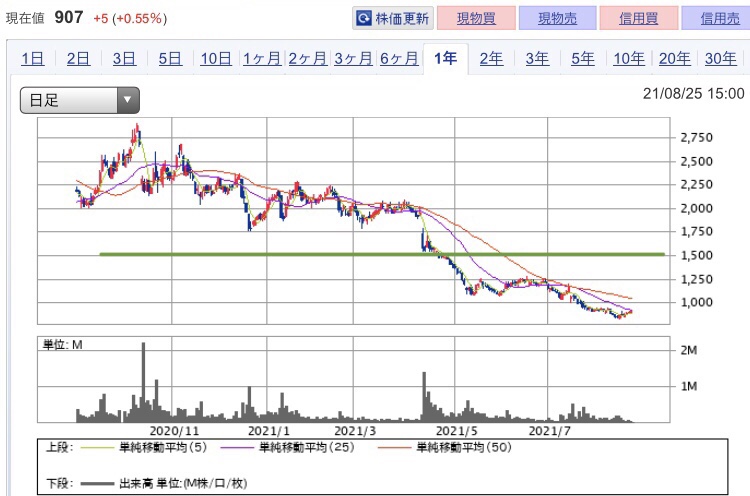Click the 1,000 price axis label
This screenshot has width=750, height=496.
(696, 302)
